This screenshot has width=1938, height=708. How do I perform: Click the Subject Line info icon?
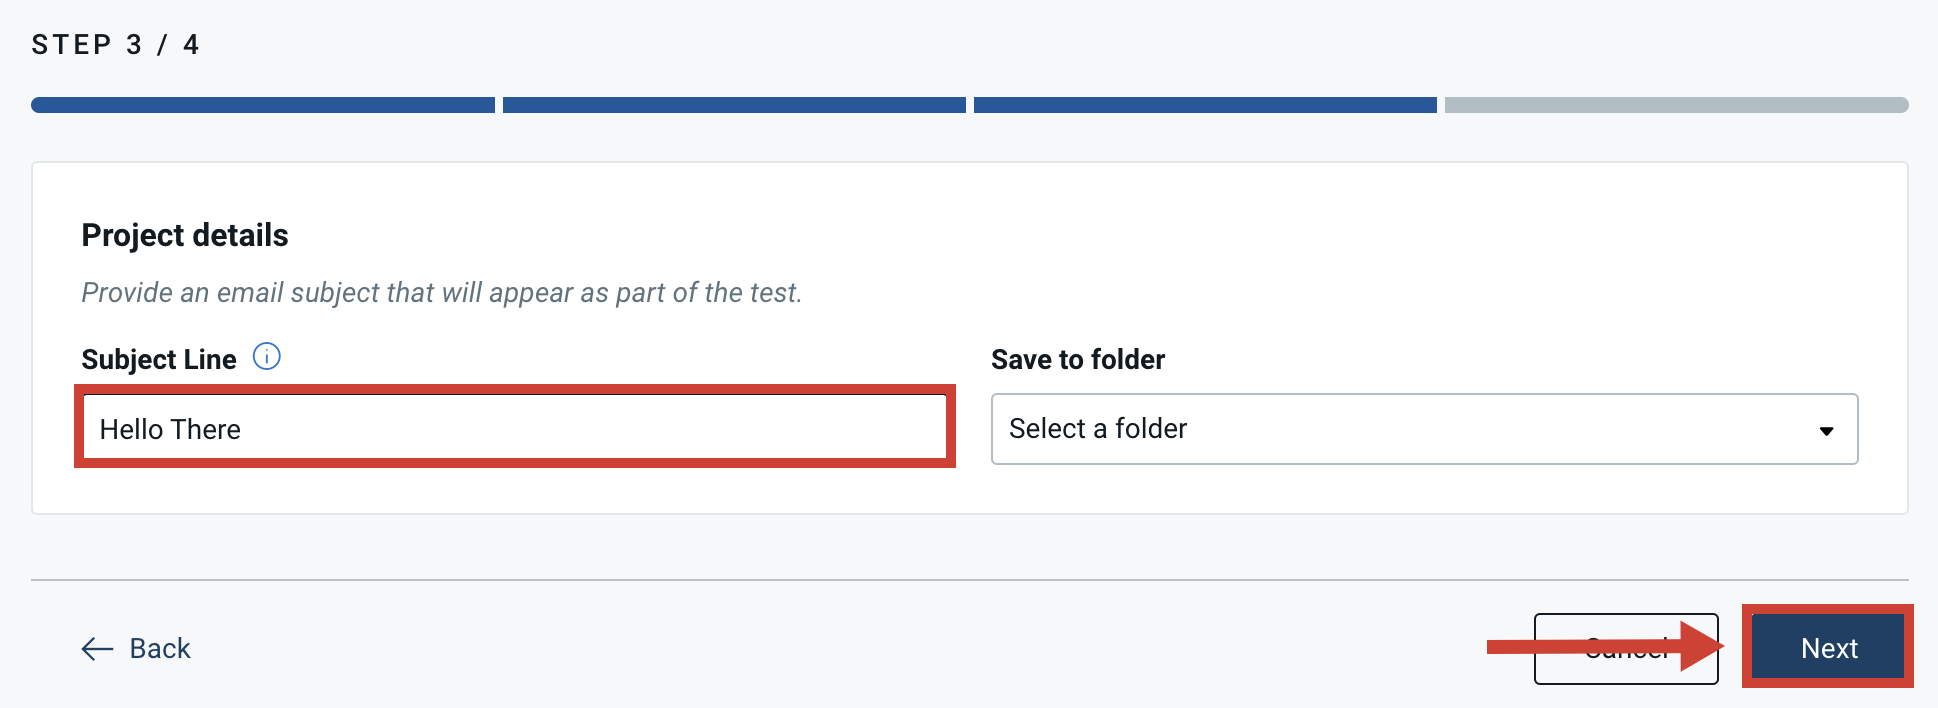[x=267, y=357]
